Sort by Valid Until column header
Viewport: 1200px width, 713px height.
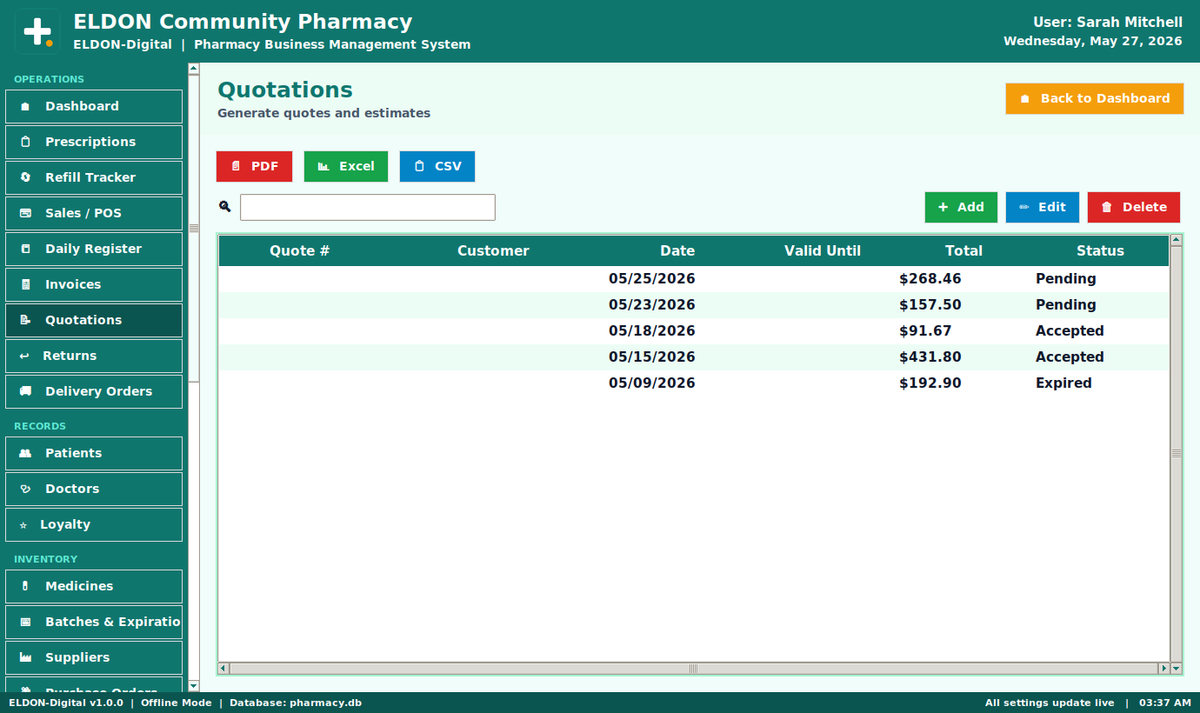pyautogui.click(x=822, y=251)
